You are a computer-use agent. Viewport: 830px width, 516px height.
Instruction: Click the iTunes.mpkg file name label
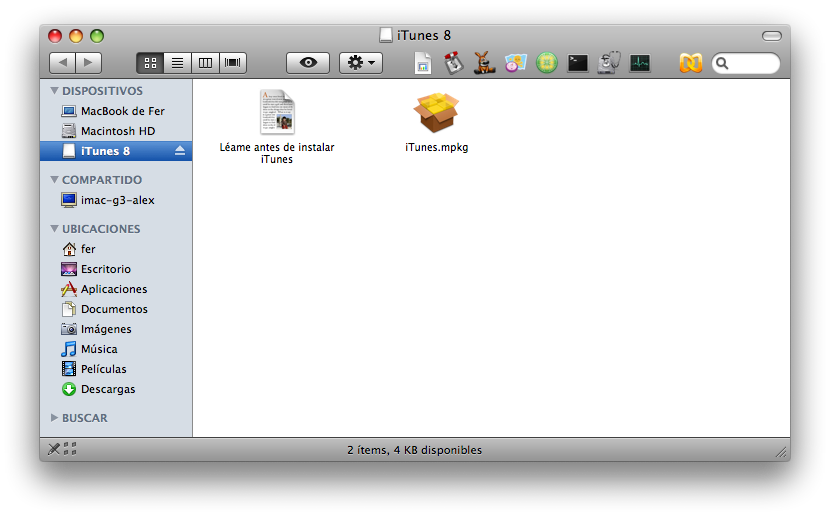(x=437, y=148)
